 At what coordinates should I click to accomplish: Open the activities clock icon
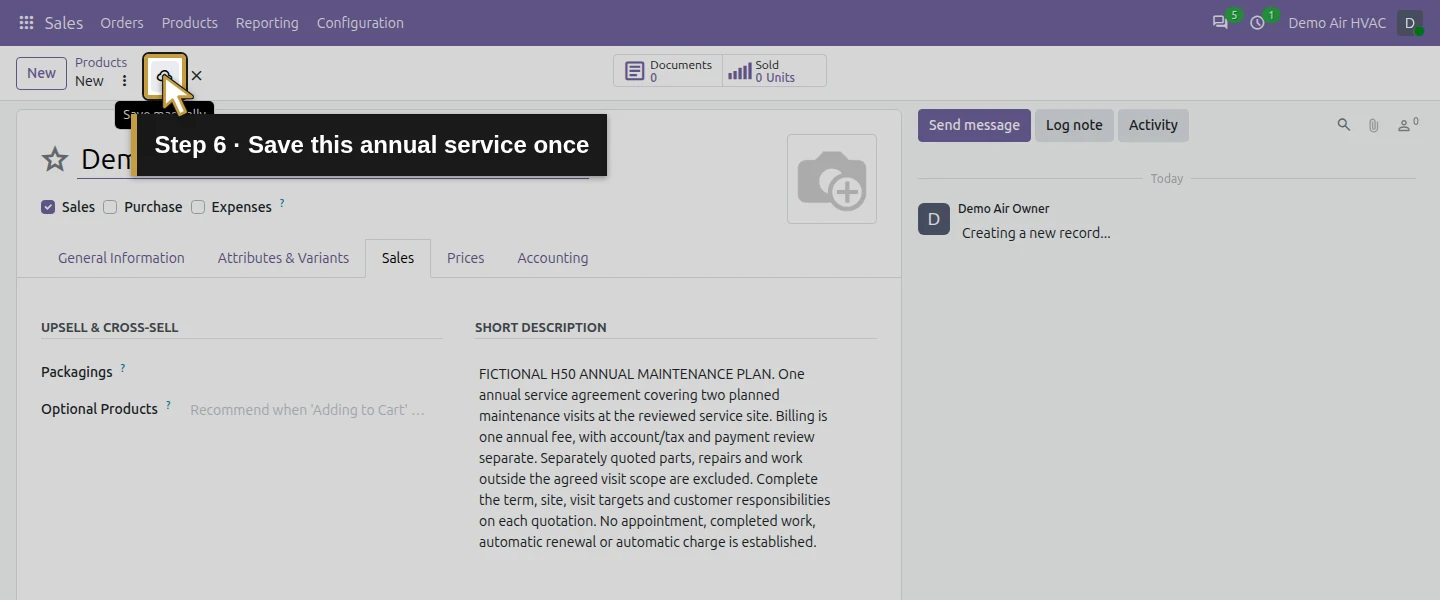[x=1258, y=23]
